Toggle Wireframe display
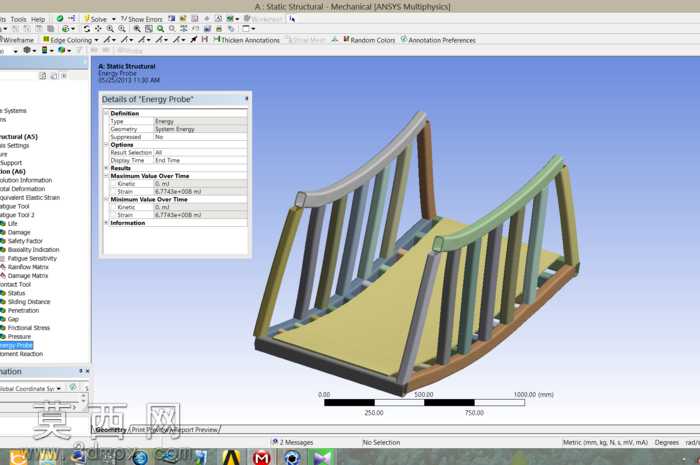This screenshot has height=465, width=700. [17, 40]
